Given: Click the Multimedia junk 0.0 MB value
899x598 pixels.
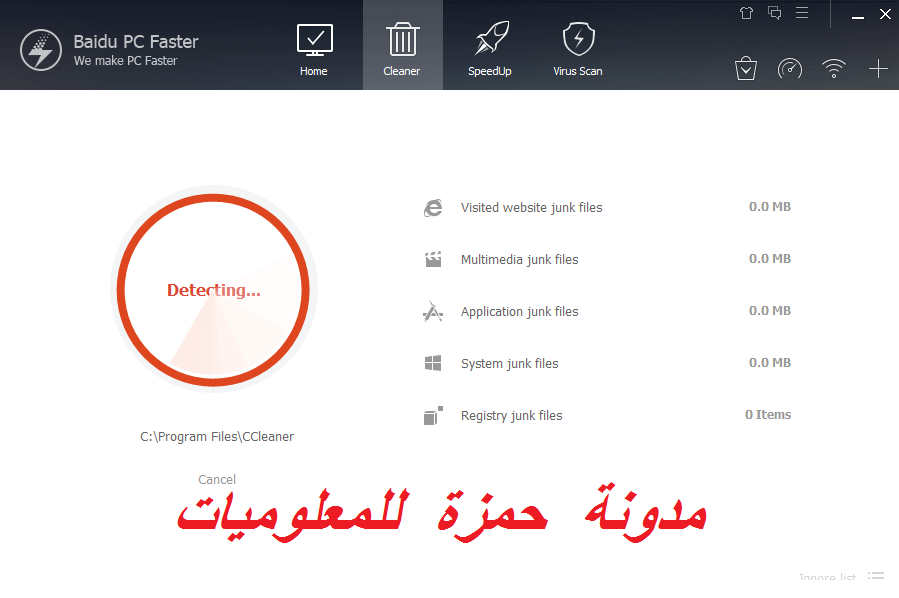Looking at the screenshot, I should click(x=769, y=259).
